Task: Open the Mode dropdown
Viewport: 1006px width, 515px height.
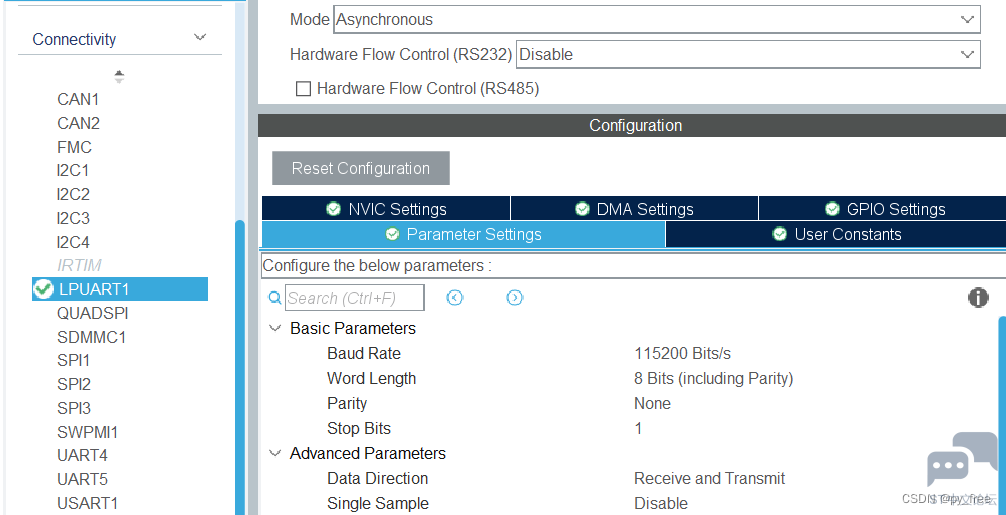Action: (x=656, y=19)
